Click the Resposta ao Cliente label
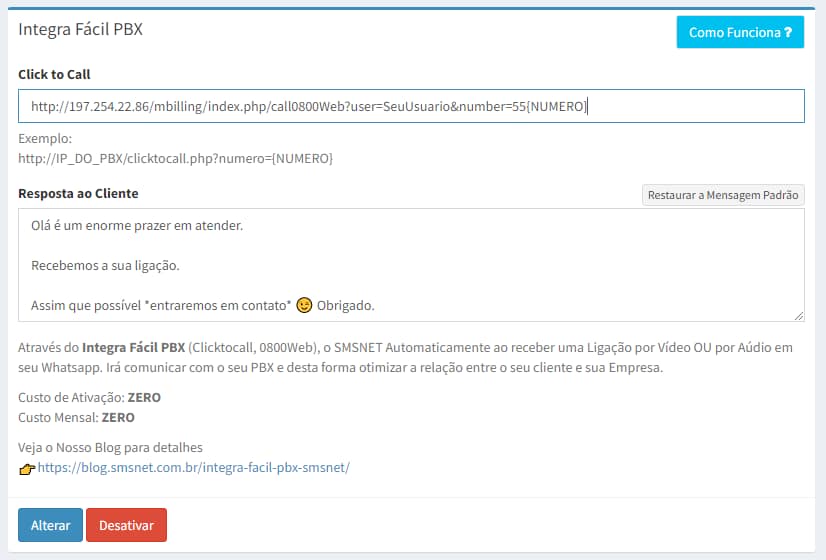This screenshot has width=826, height=560. (x=78, y=193)
